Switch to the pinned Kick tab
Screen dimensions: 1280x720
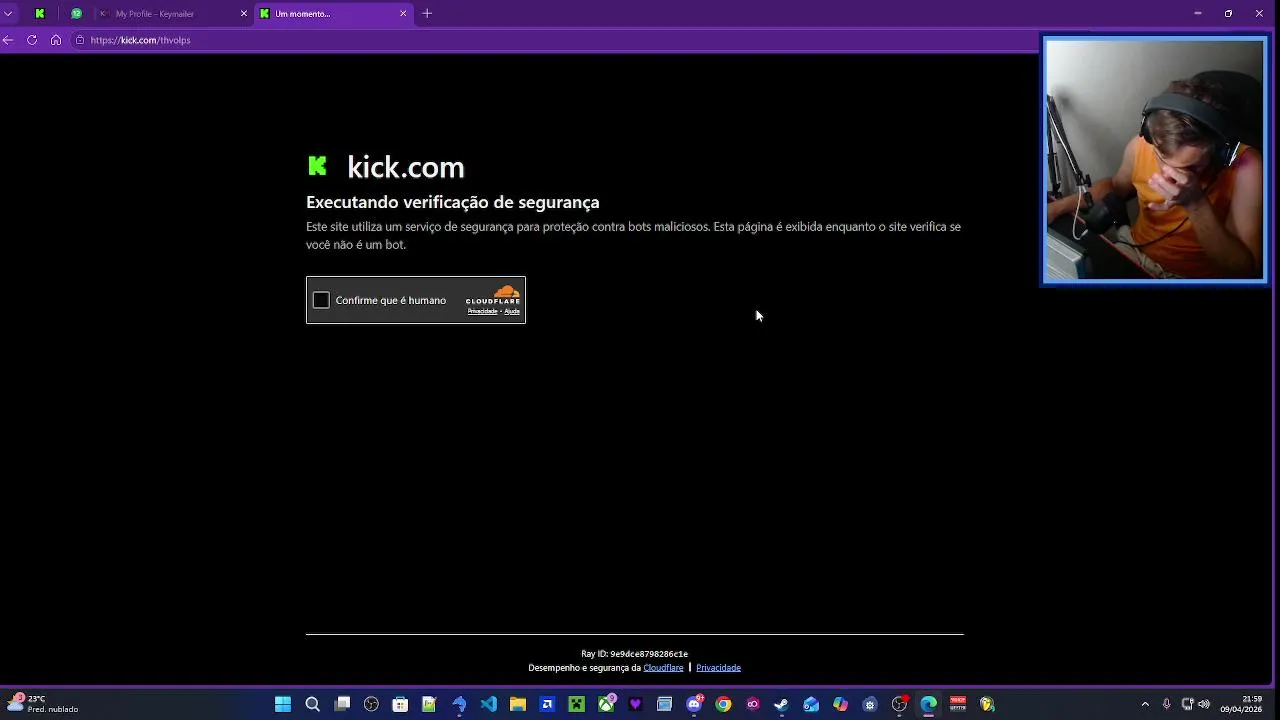[x=39, y=14]
